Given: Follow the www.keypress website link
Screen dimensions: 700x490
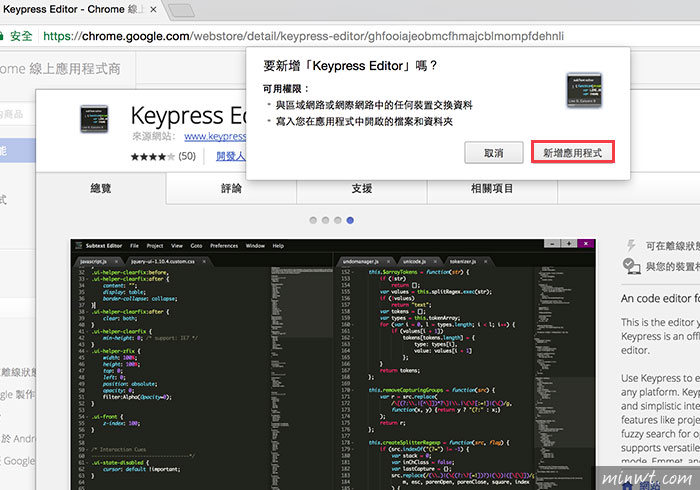Looking at the screenshot, I should pyautogui.click(x=215, y=136).
